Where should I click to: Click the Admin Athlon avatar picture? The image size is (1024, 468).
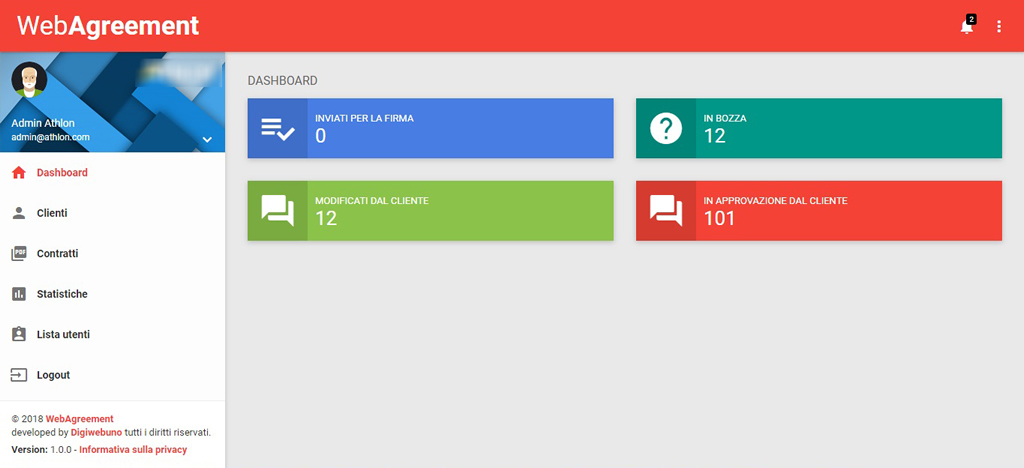coord(29,81)
